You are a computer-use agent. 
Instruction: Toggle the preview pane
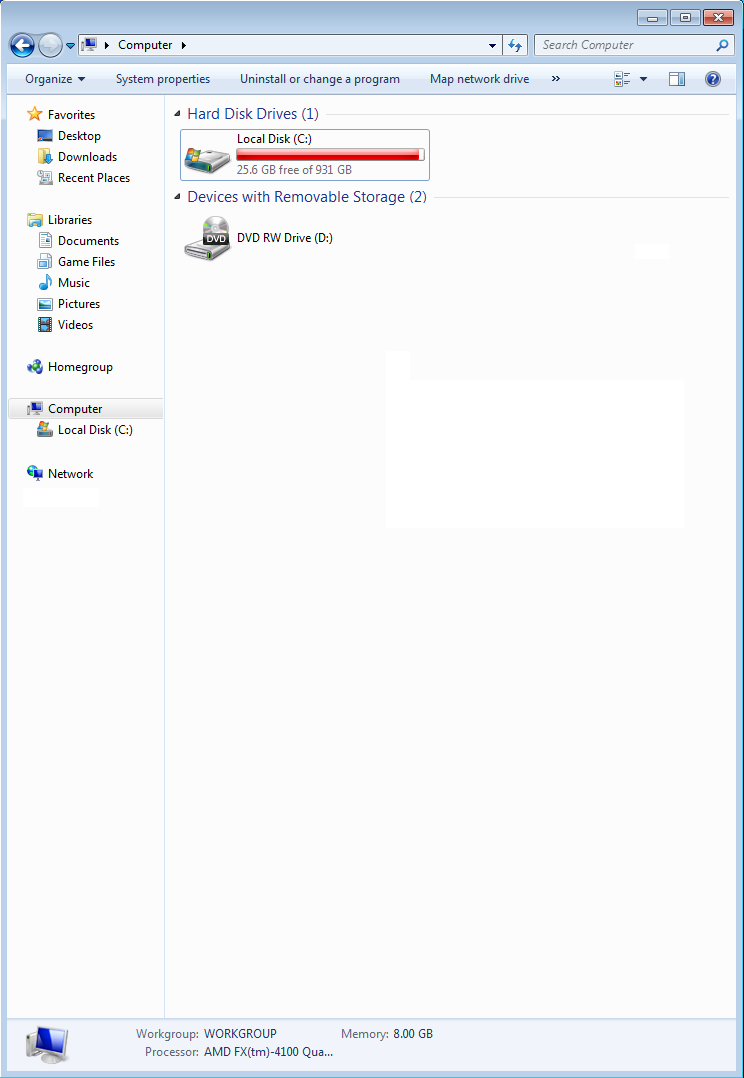pos(677,79)
